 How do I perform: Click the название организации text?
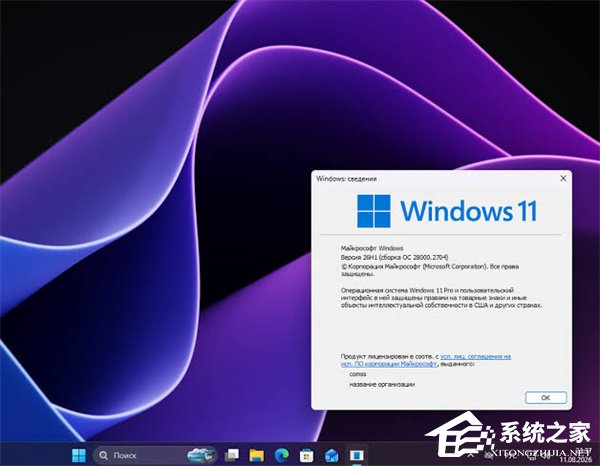click(x=382, y=384)
